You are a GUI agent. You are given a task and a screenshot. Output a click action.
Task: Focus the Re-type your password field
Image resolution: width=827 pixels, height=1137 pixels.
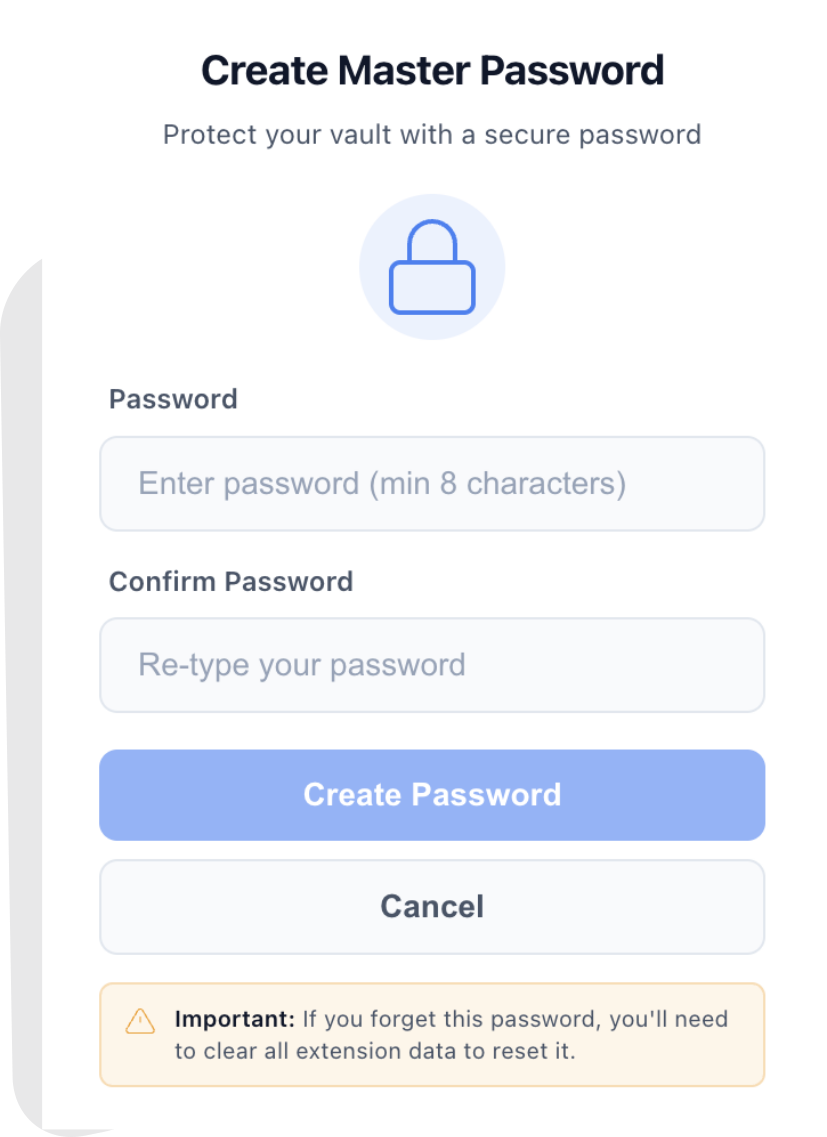432,665
